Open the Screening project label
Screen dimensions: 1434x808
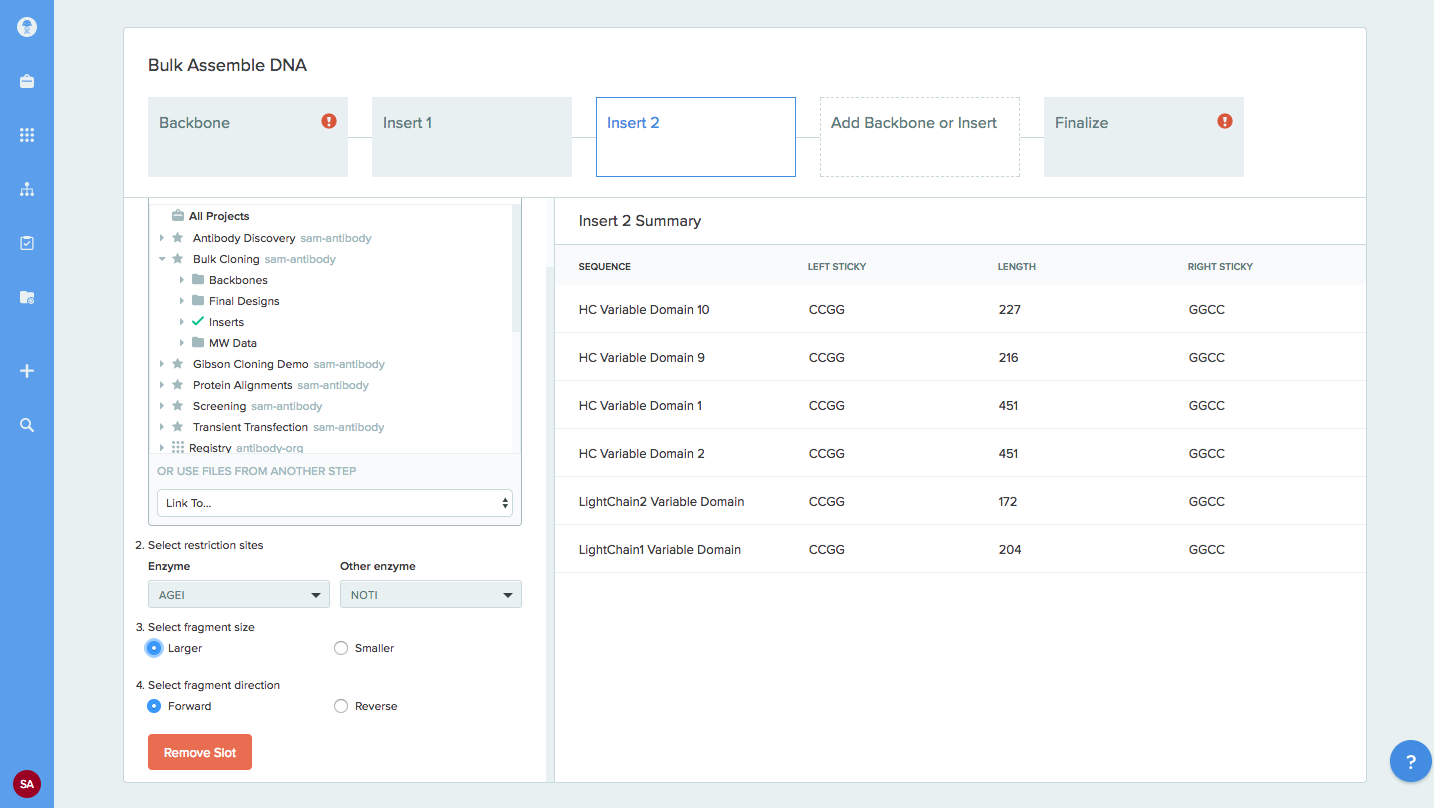(x=220, y=406)
